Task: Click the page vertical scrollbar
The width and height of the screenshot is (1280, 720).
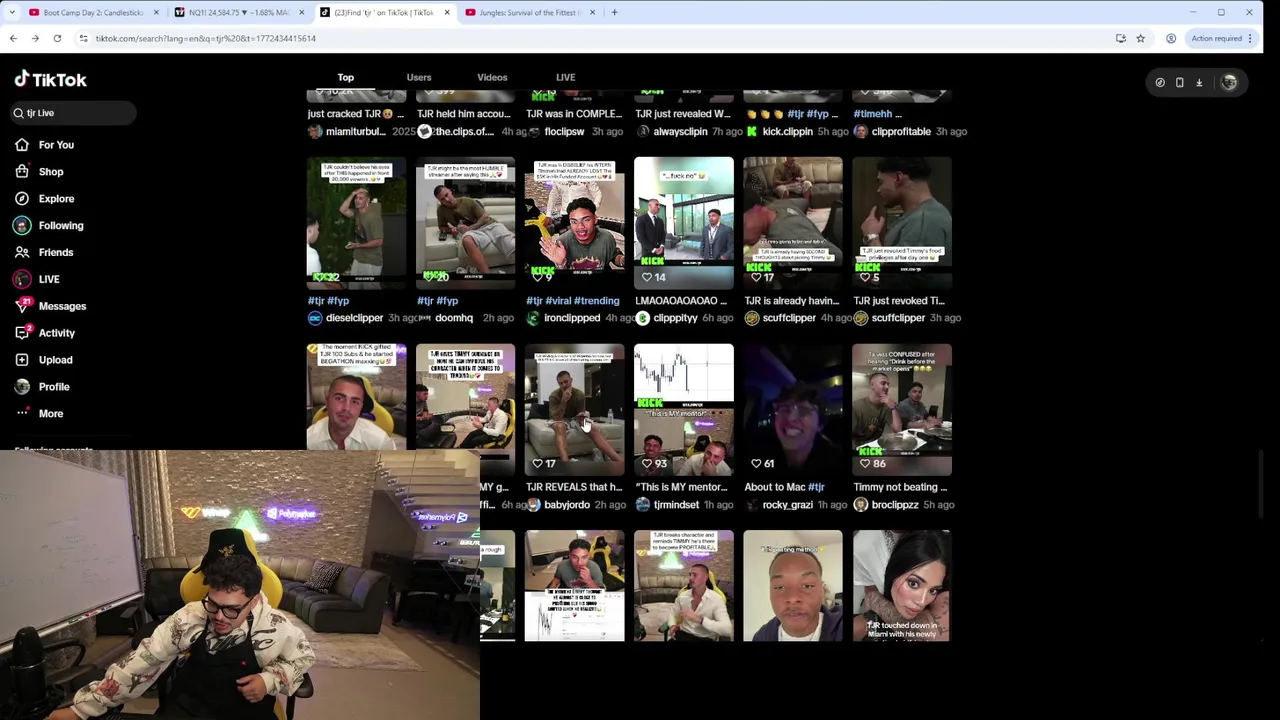Action: pos(1260,485)
